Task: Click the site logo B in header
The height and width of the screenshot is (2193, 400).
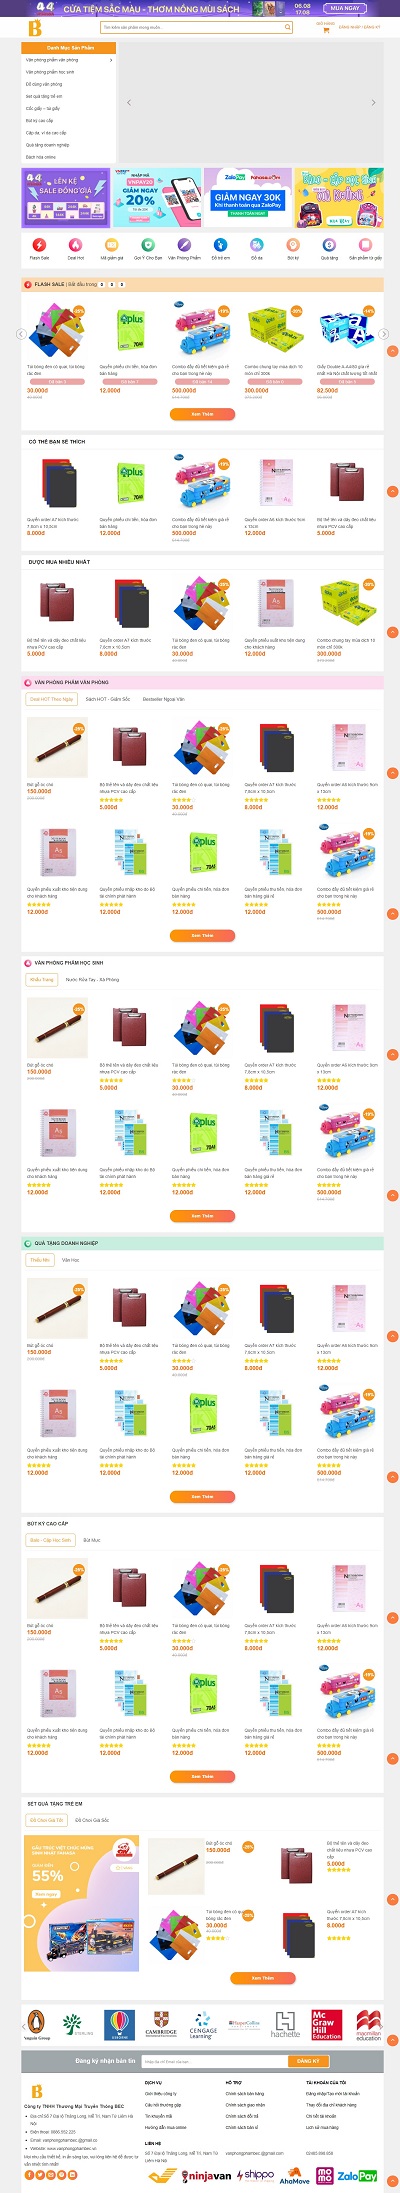Action: point(36,27)
